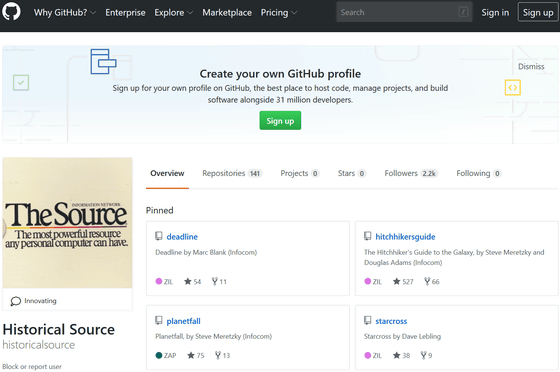Switch to the Followers tab
This screenshot has height=372, width=560.
point(411,173)
